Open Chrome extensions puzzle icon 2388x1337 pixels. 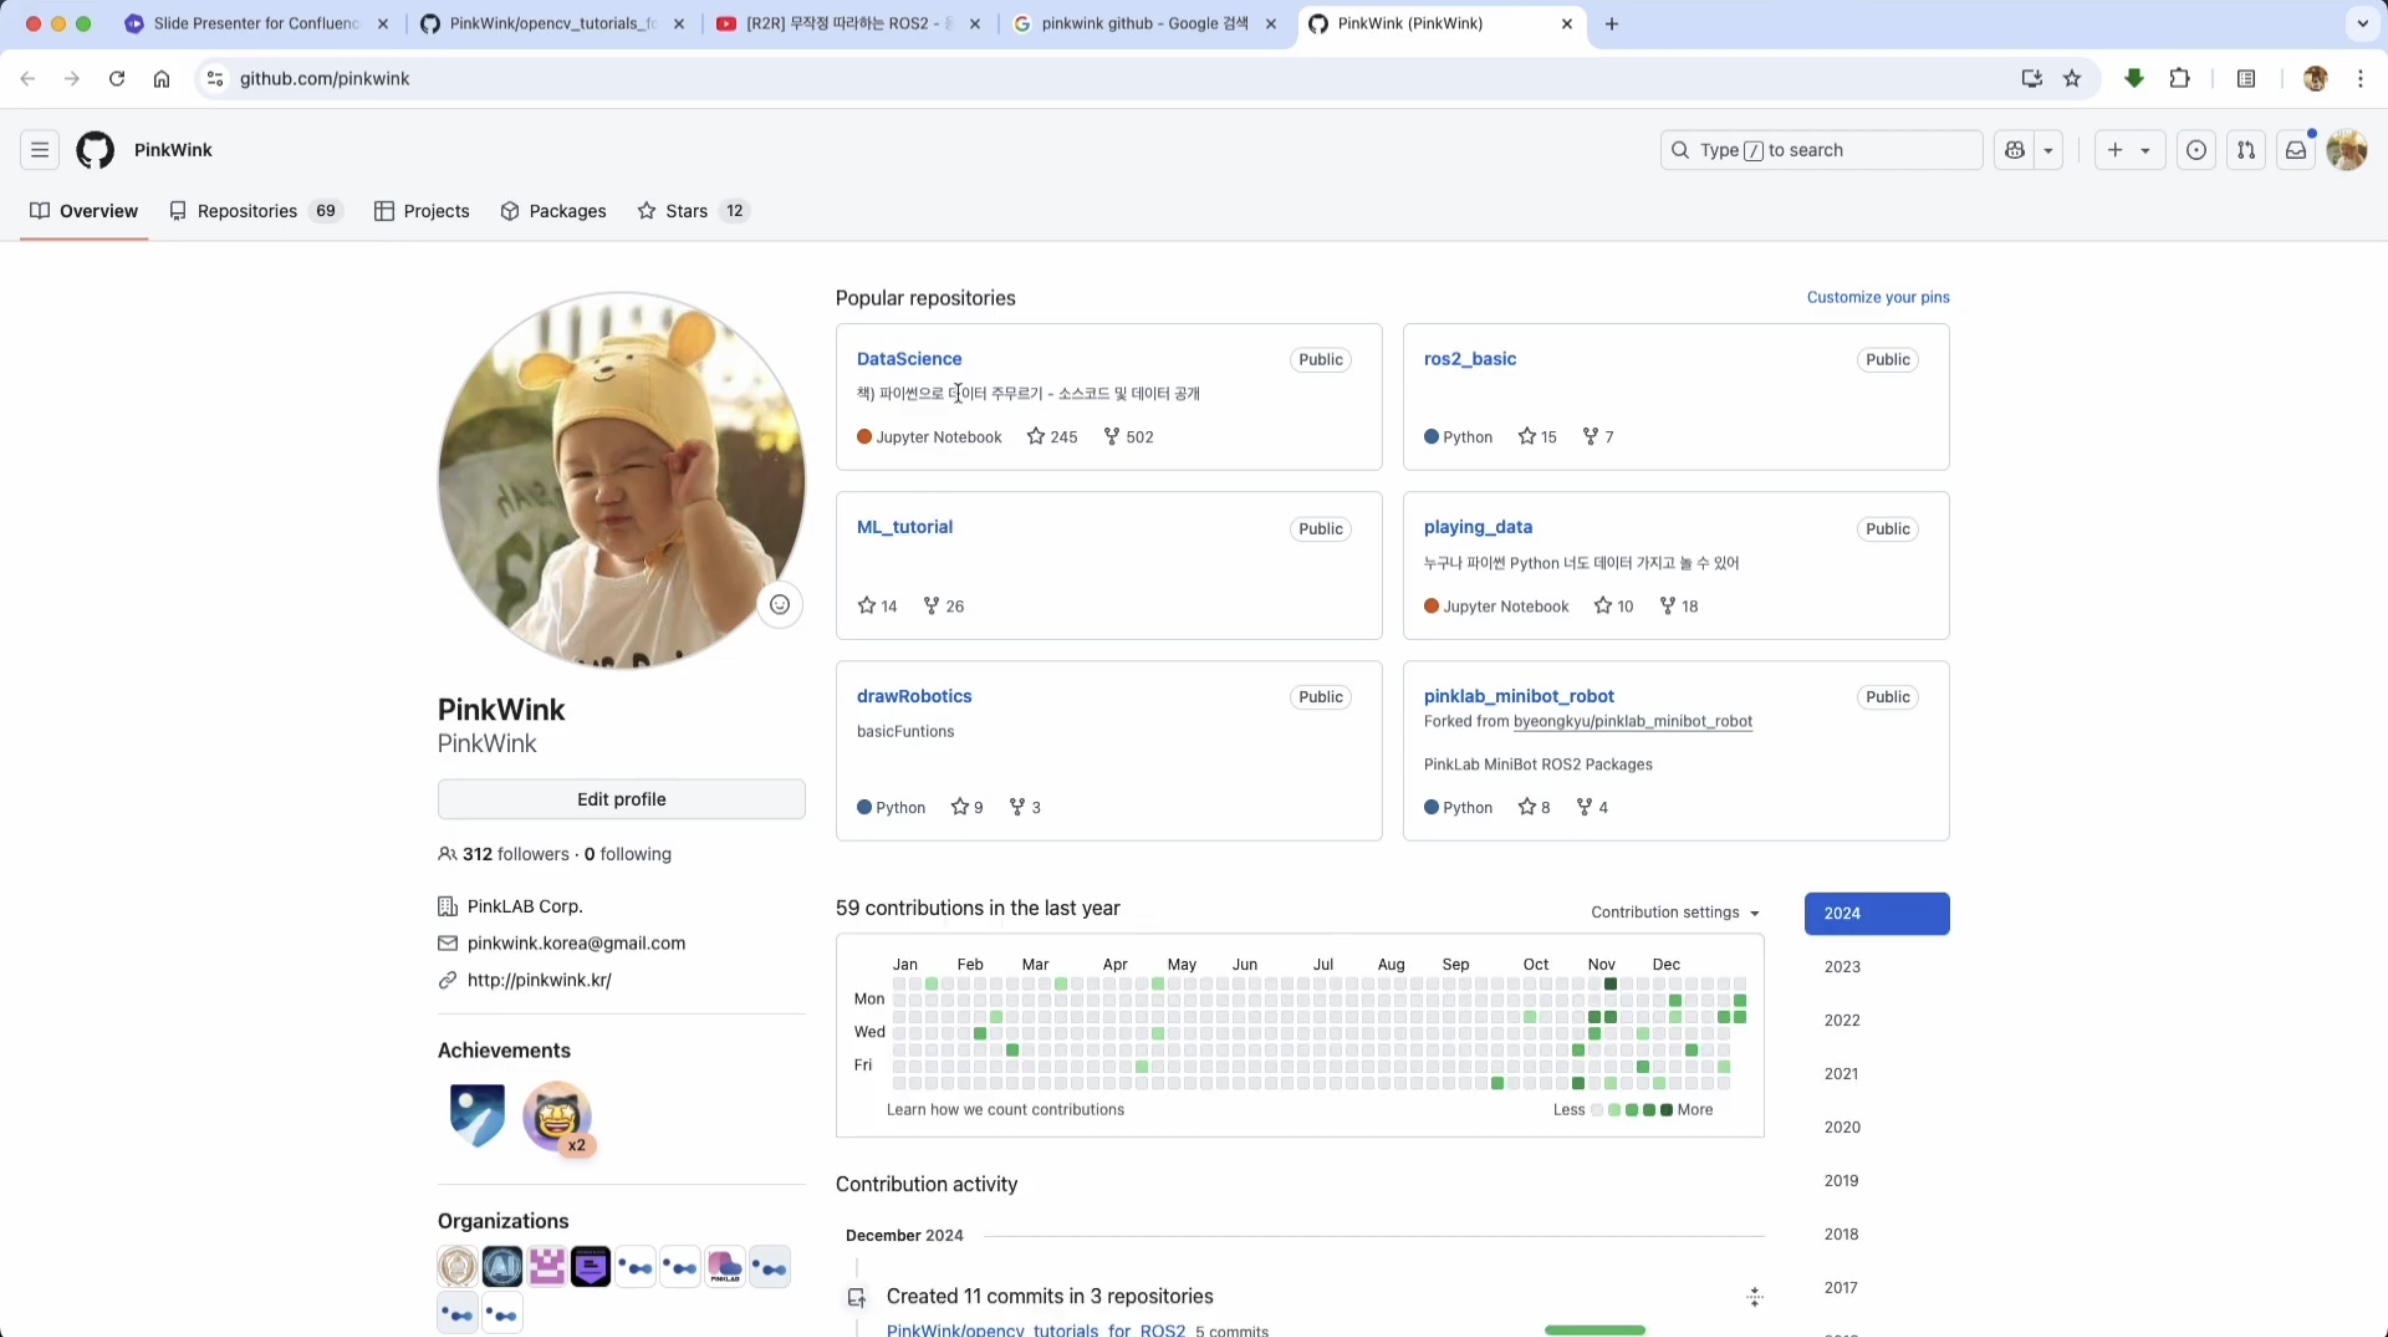pyautogui.click(x=2180, y=78)
